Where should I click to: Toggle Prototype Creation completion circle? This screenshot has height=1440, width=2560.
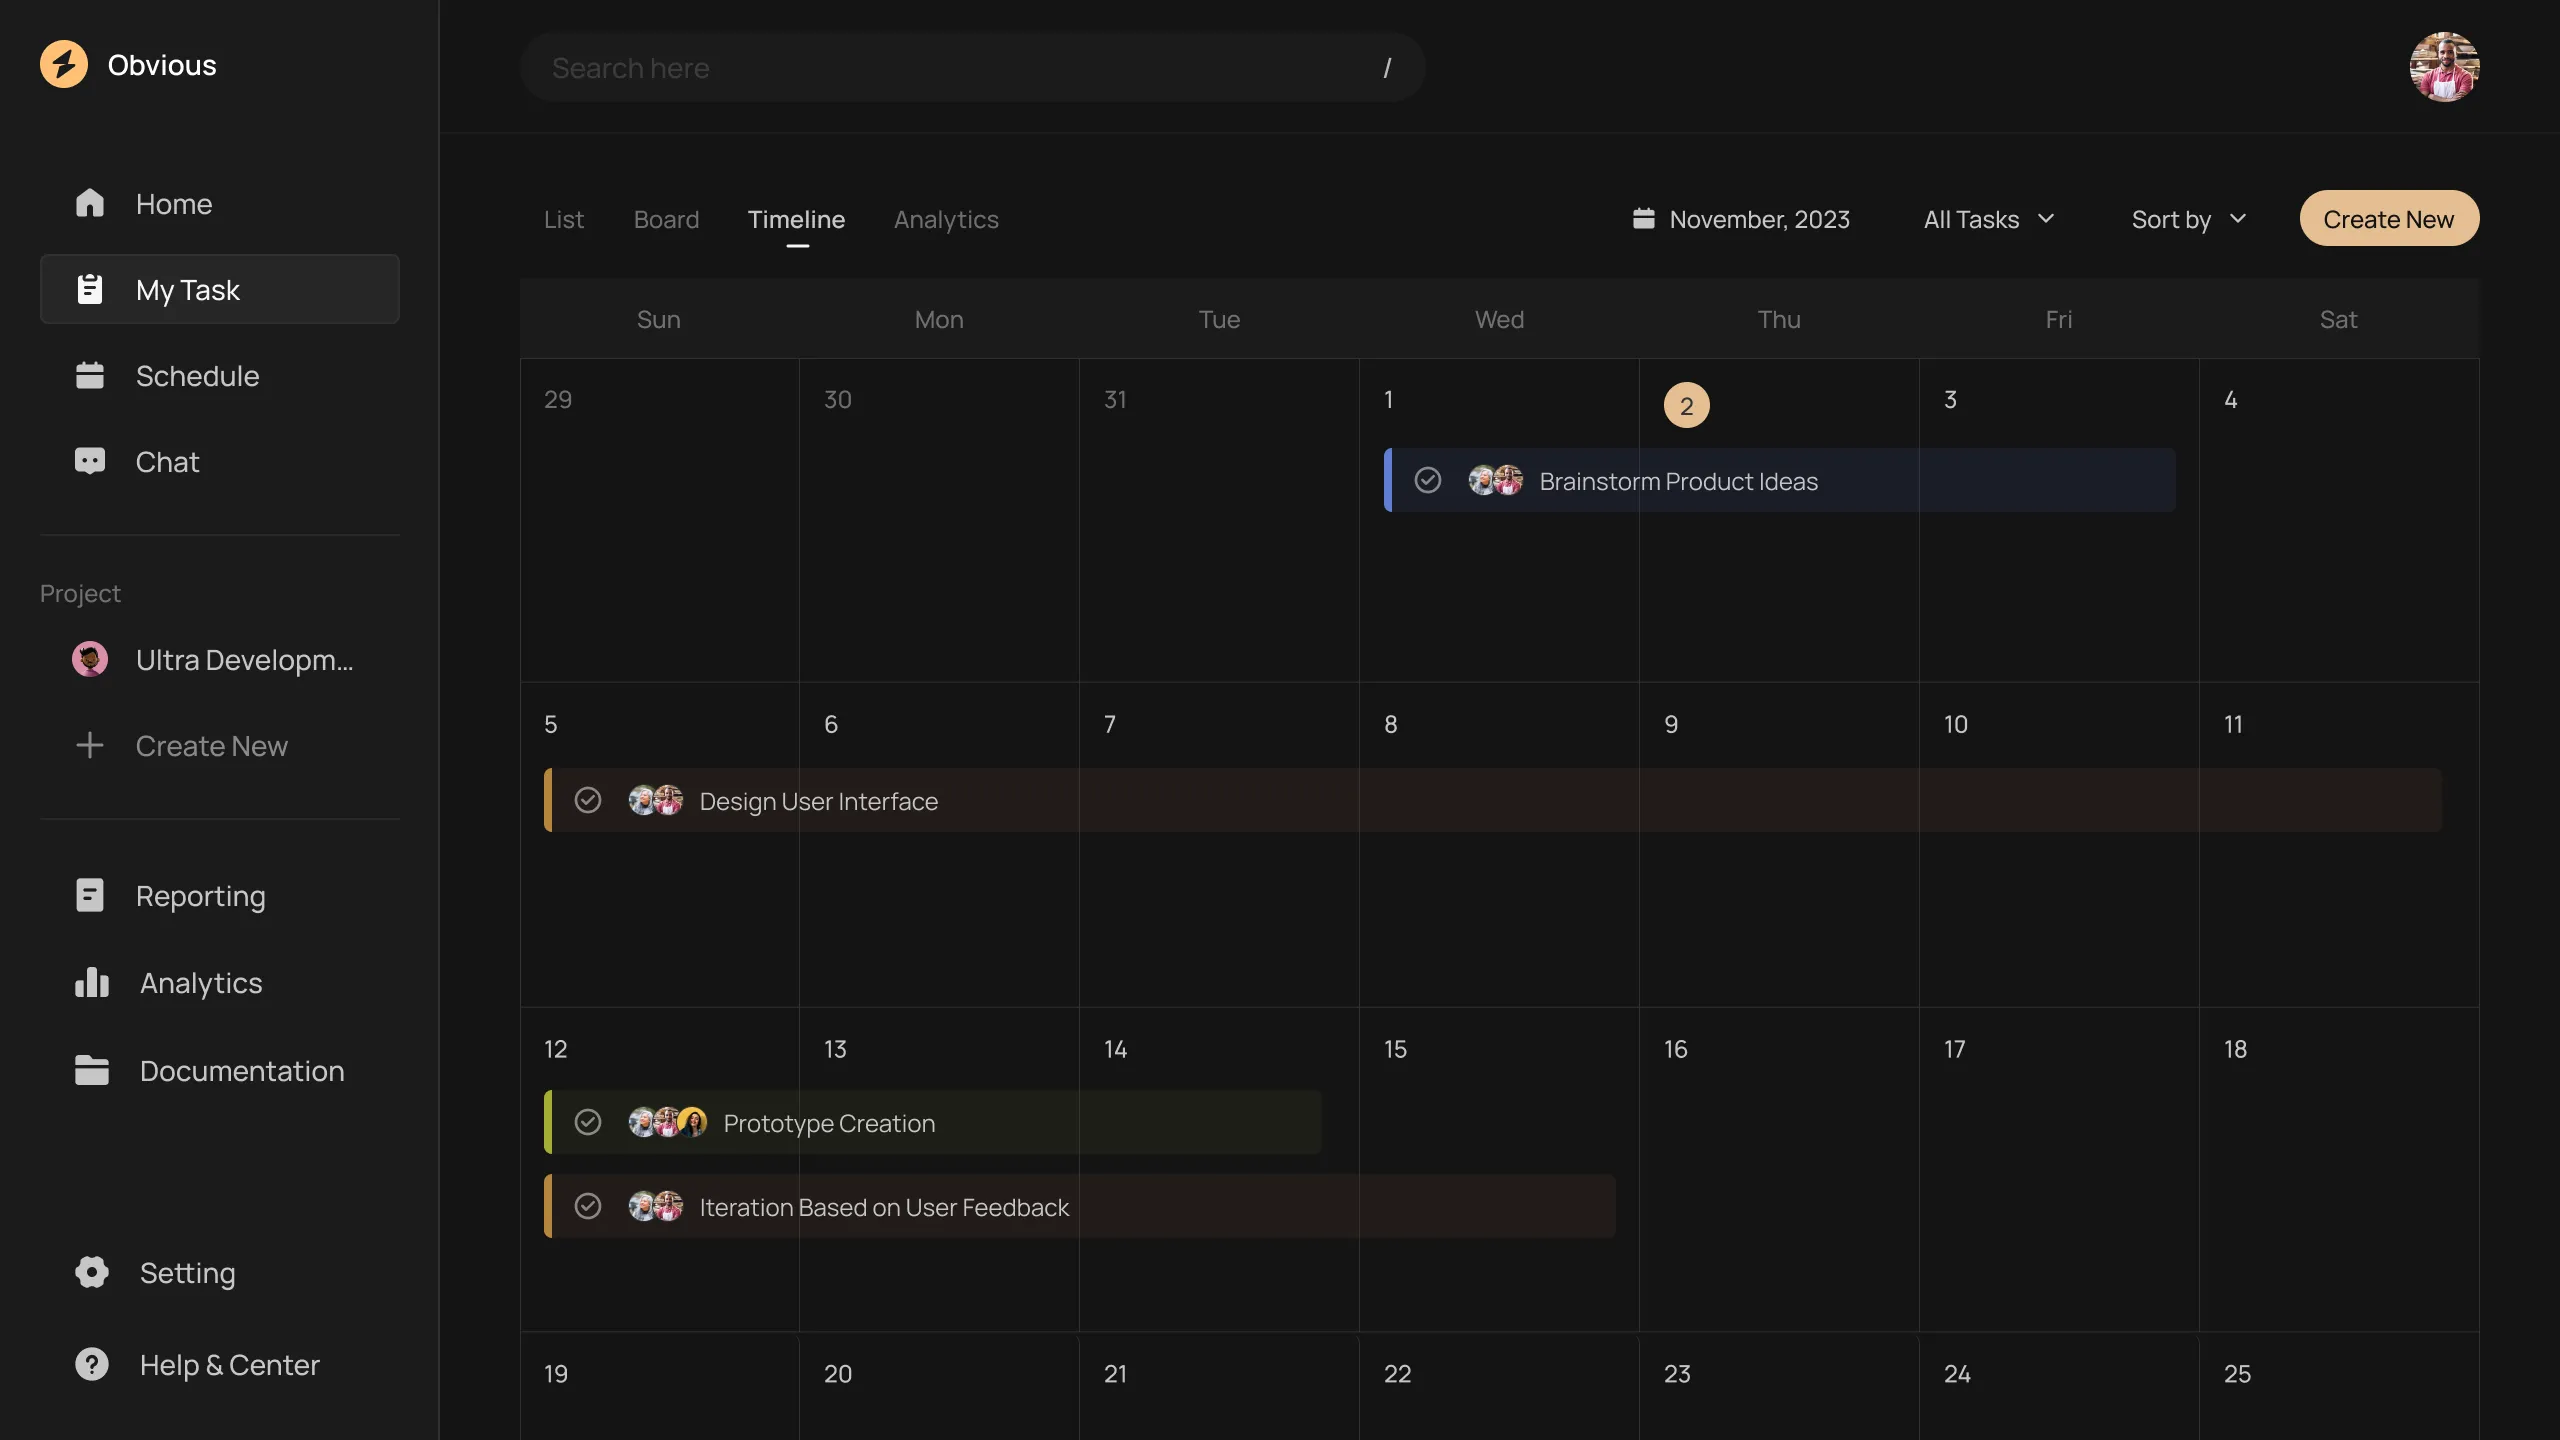(x=588, y=1123)
